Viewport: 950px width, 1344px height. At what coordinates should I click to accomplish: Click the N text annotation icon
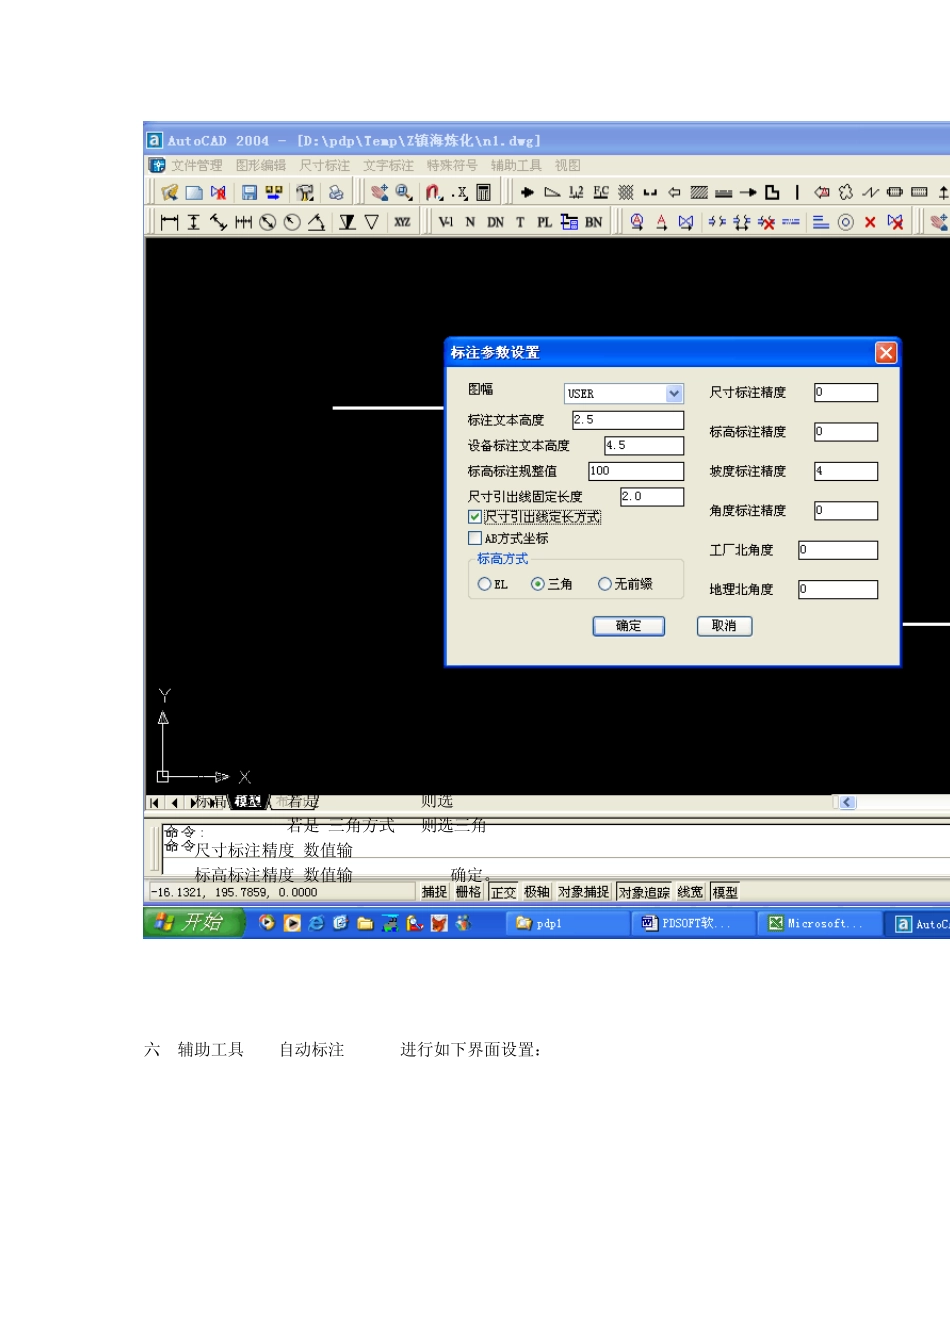(470, 222)
